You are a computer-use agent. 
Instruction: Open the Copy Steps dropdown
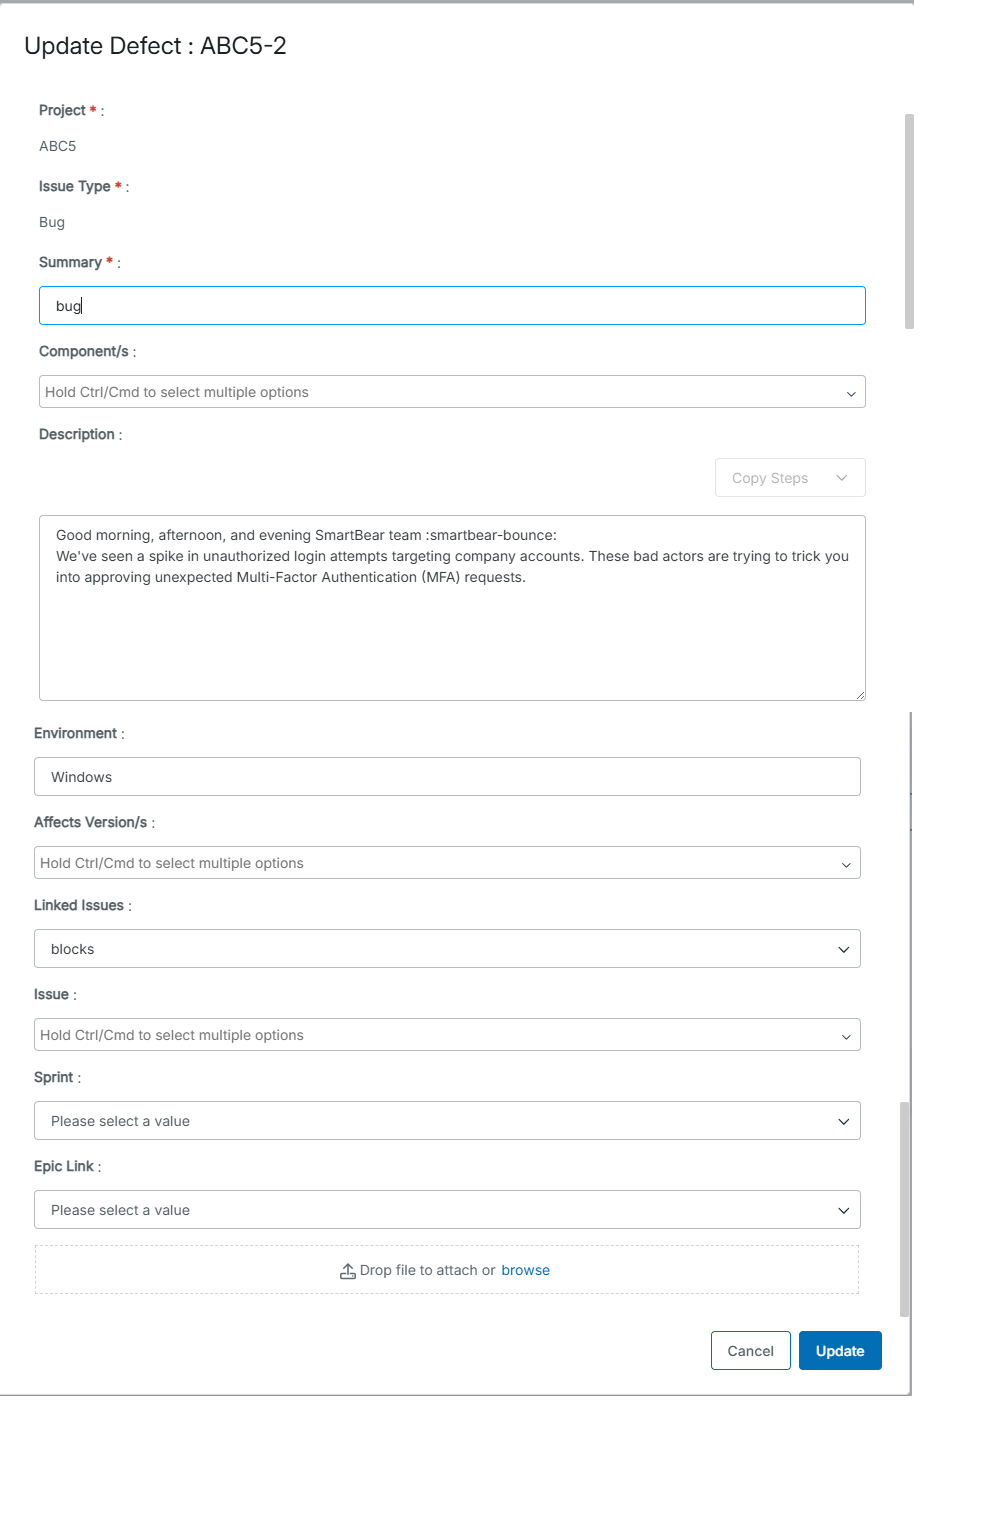click(x=789, y=477)
